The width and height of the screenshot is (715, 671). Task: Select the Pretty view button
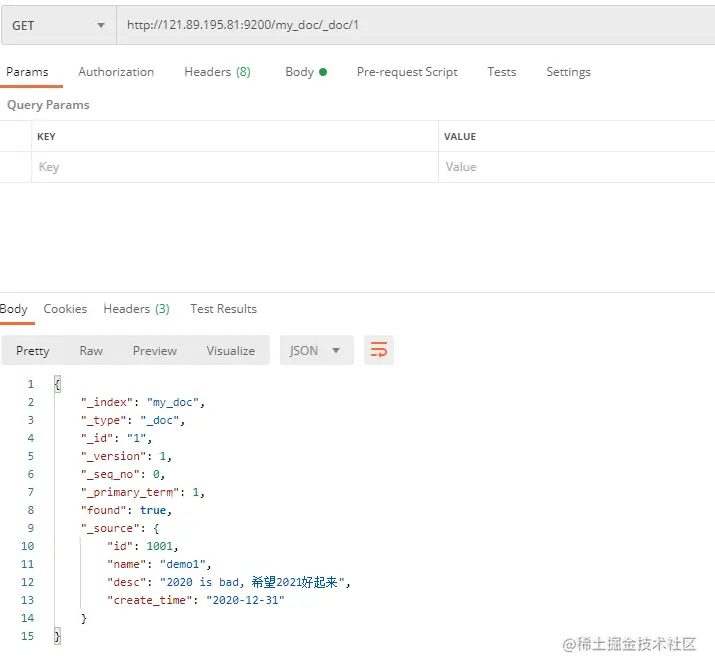(32, 351)
